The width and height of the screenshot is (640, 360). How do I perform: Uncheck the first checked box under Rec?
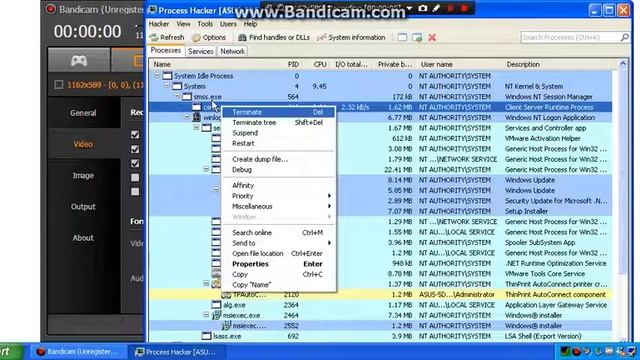pos(135,135)
